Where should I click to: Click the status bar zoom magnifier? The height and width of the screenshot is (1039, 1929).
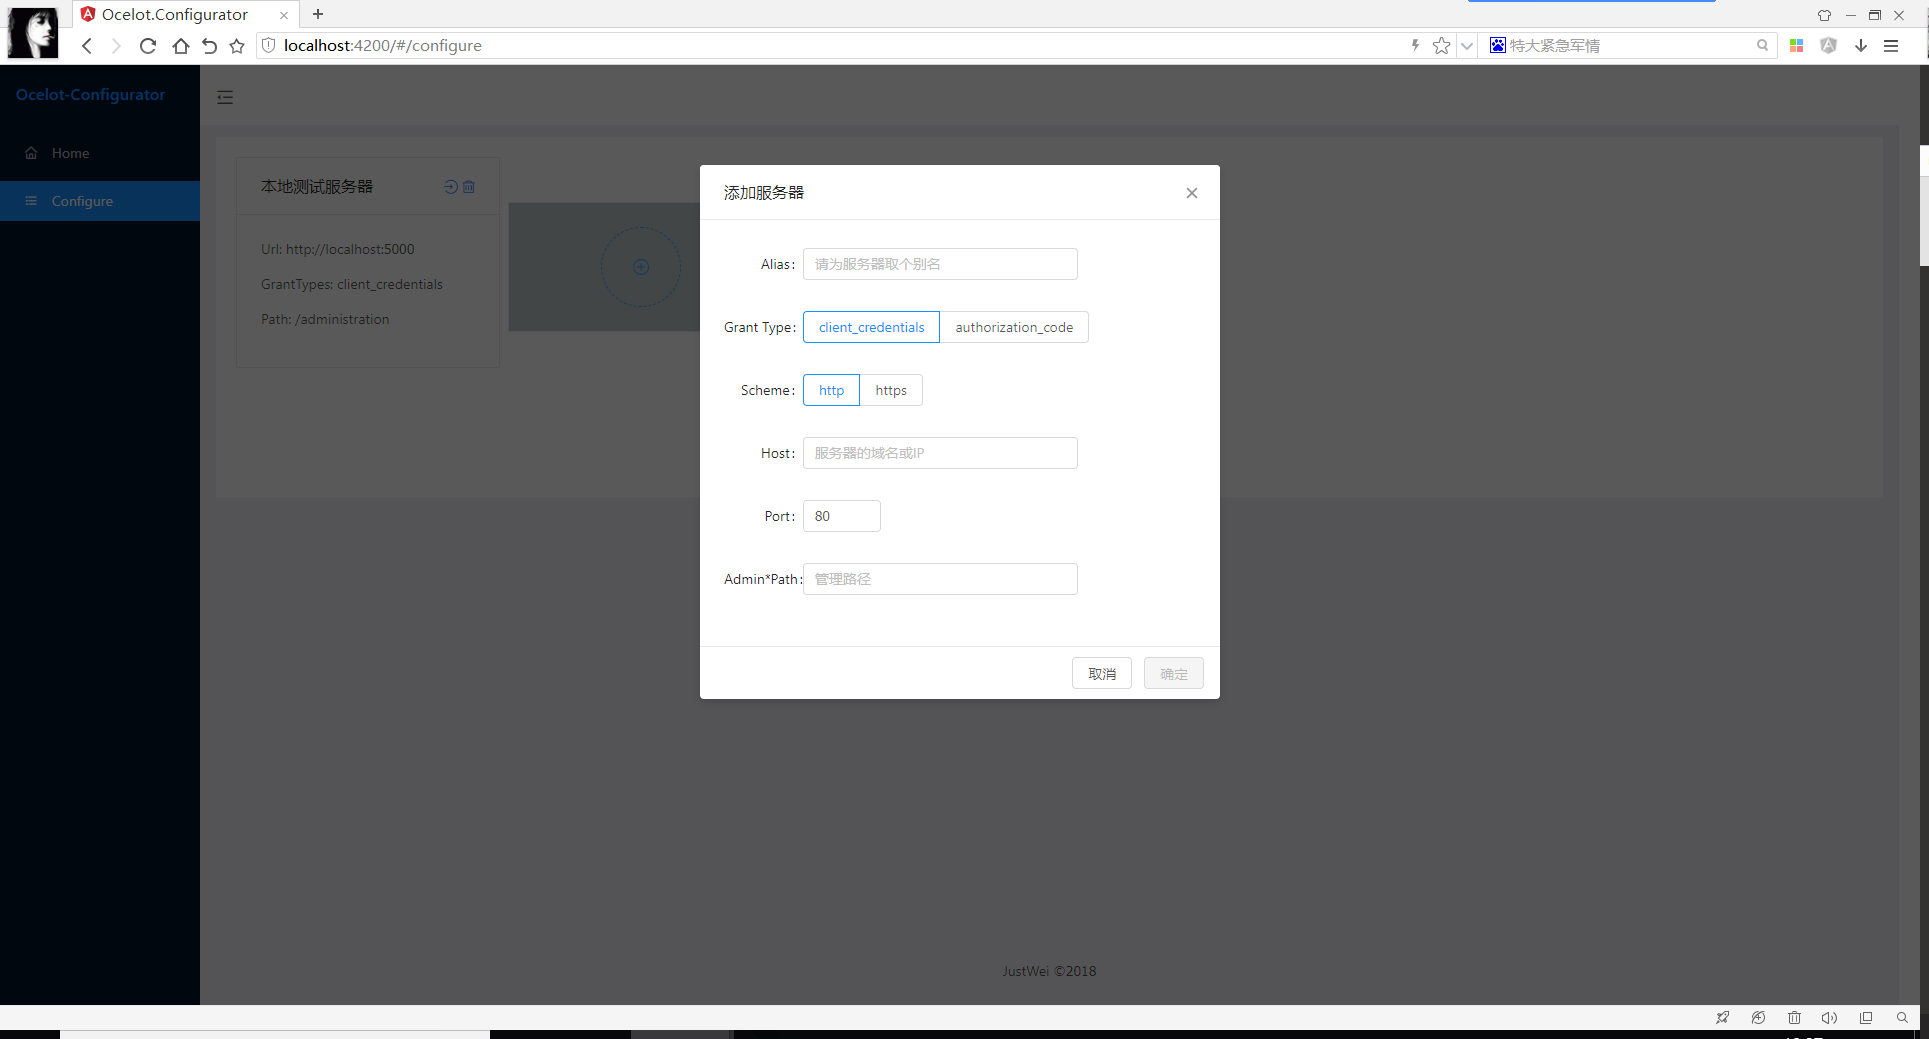pos(1902,1018)
